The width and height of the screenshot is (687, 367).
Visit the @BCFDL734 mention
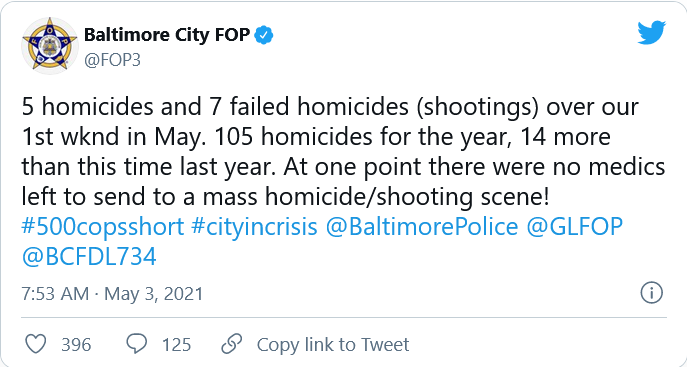tap(89, 257)
